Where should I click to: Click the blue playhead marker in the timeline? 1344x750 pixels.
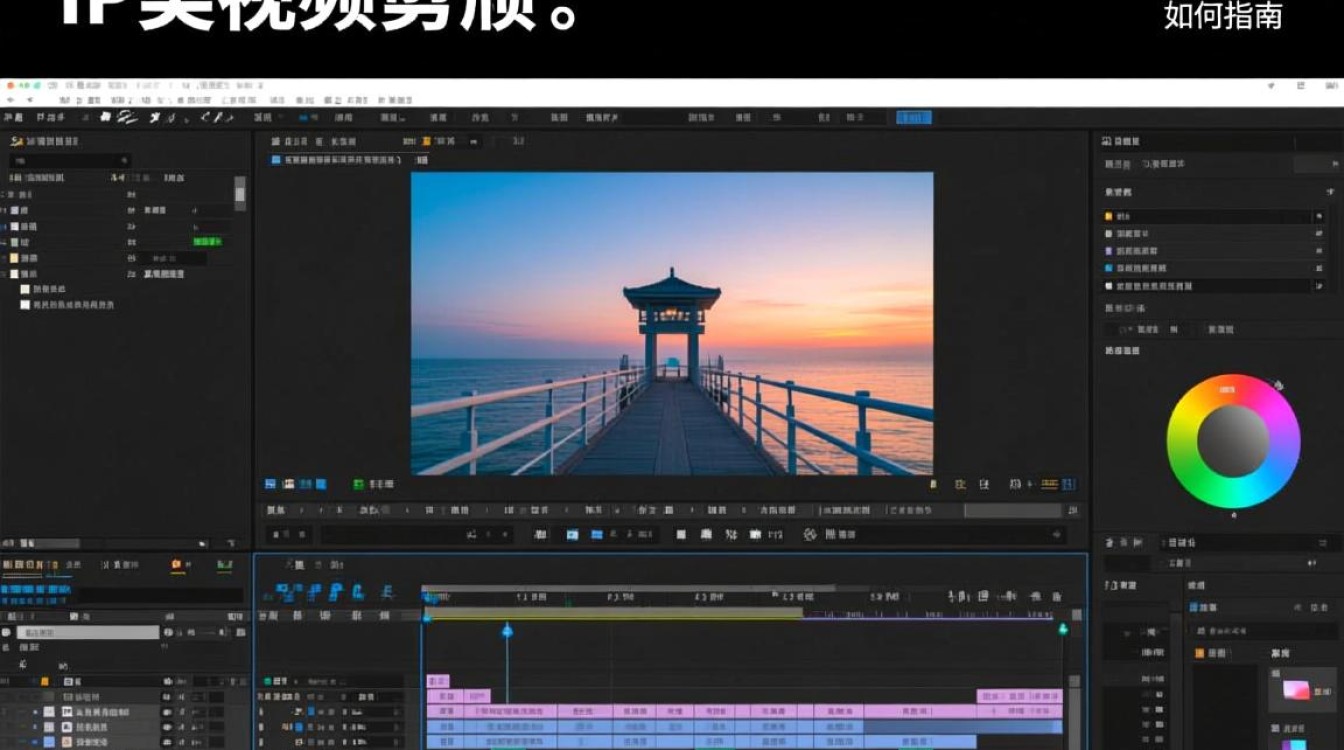pyautogui.click(x=507, y=630)
